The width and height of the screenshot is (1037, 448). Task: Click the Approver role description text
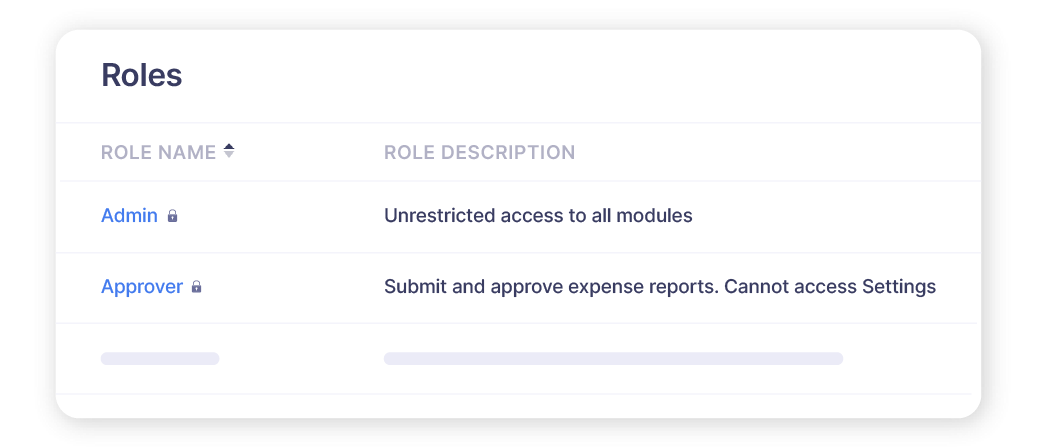point(659,287)
